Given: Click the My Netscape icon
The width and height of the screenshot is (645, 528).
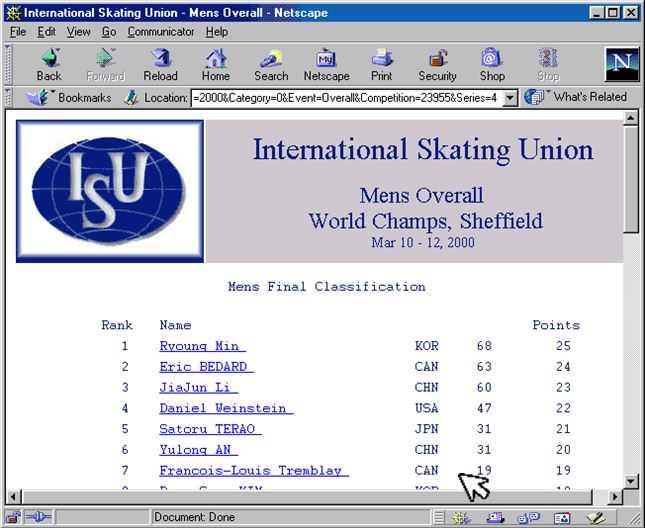Looking at the screenshot, I should click(x=326, y=63).
